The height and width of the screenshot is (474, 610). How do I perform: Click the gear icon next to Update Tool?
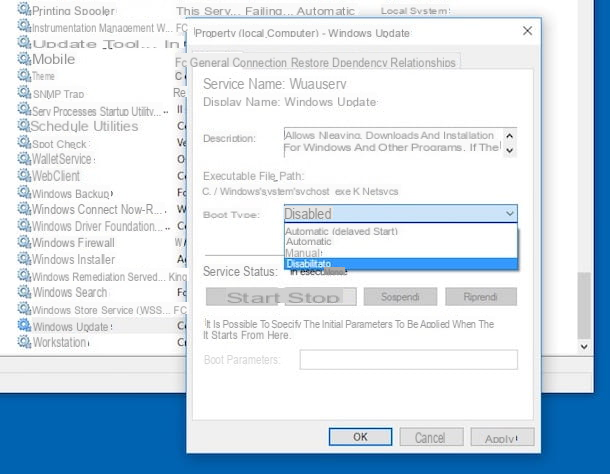click(24, 42)
